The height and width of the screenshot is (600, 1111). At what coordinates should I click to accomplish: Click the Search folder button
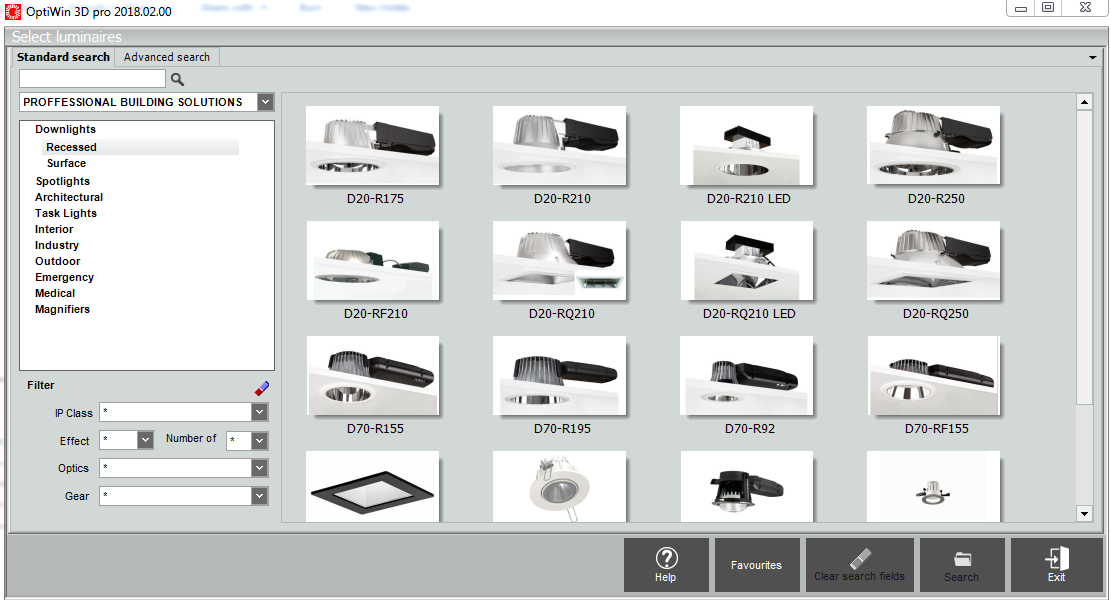point(961,565)
